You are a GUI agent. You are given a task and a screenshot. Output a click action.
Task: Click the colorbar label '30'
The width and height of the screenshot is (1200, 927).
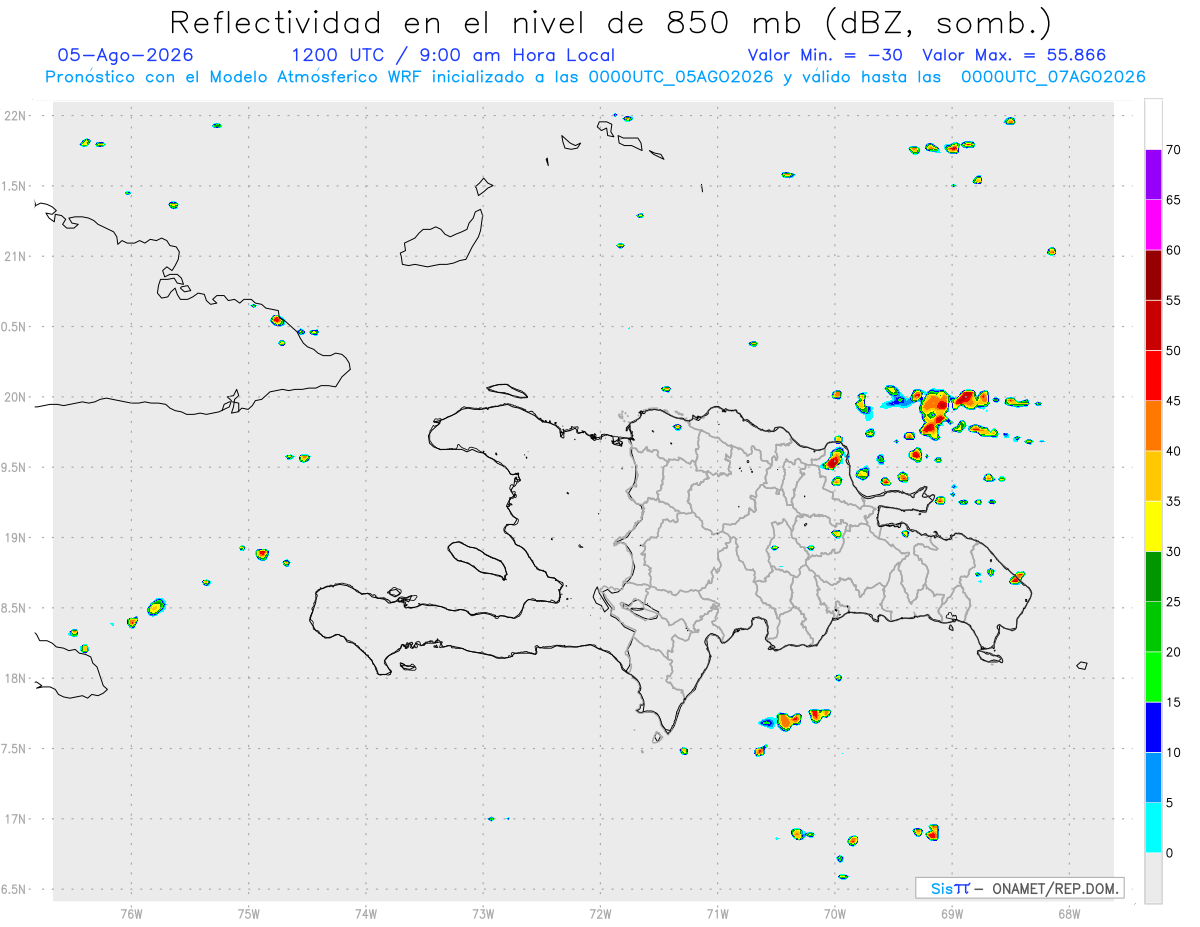pyautogui.click(x=1173, y=552)
